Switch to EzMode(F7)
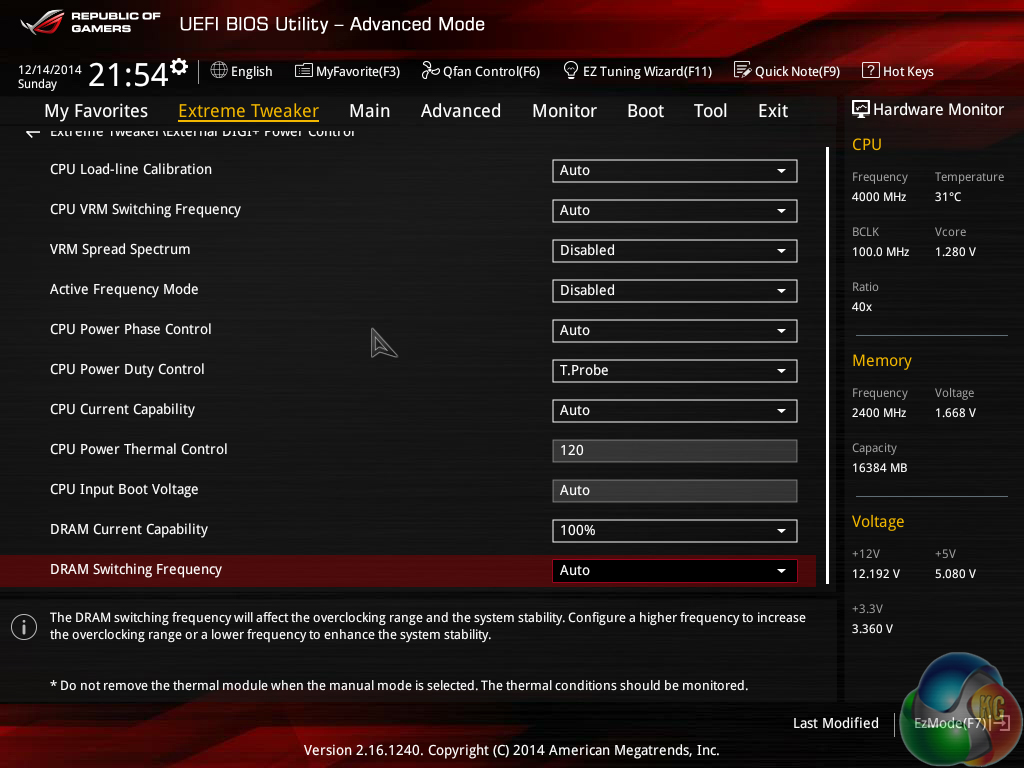 (x=961, y=723)
